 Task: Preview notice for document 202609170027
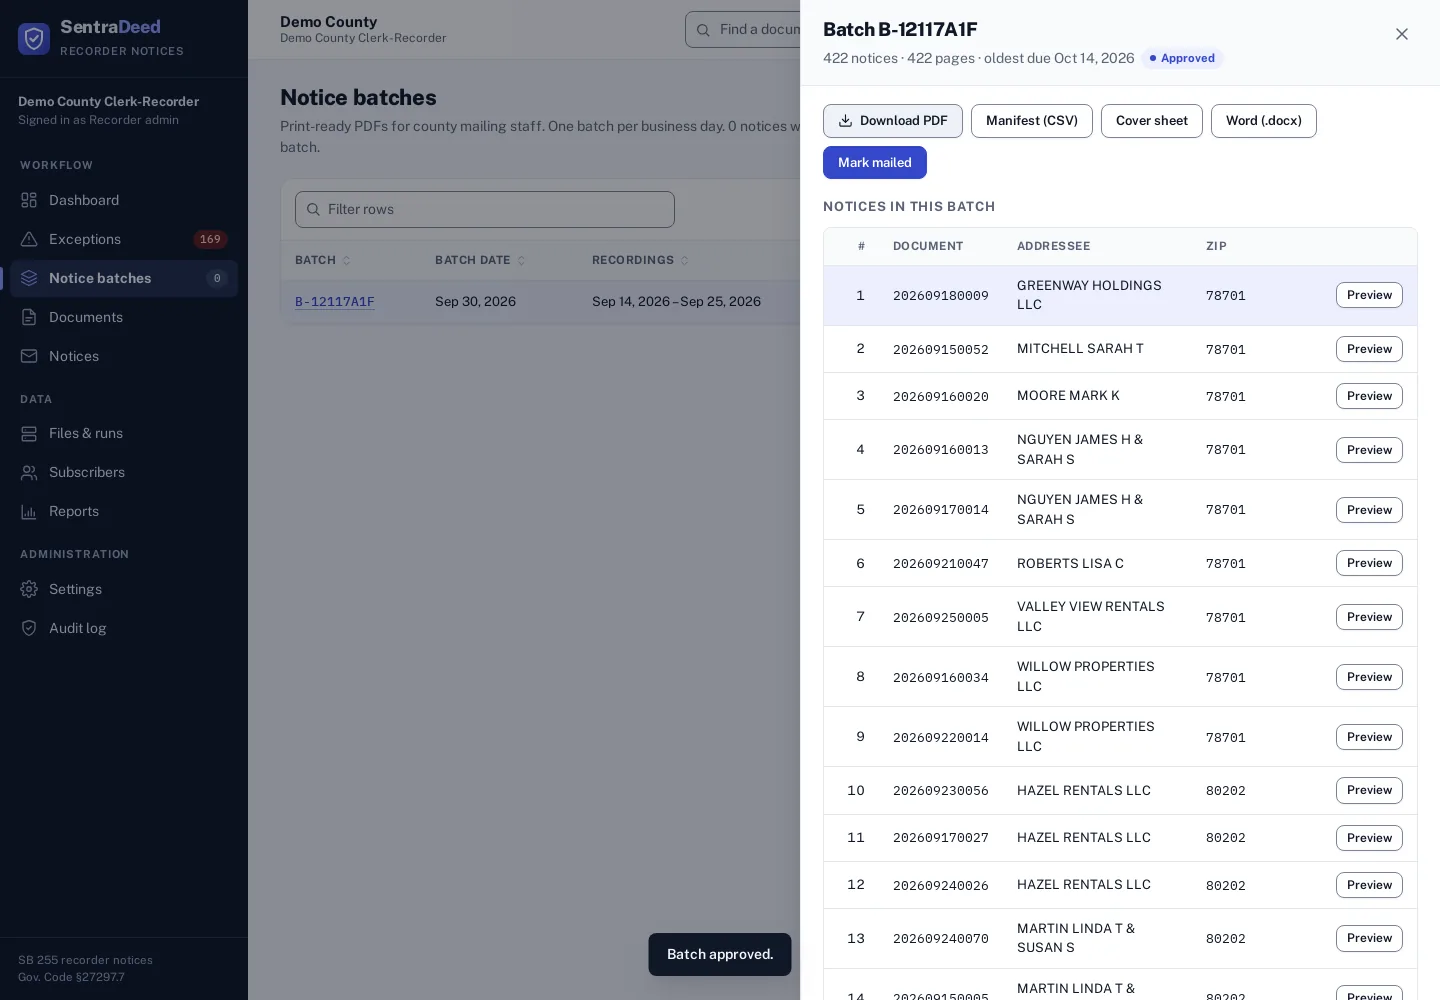tap(1369, 838)
